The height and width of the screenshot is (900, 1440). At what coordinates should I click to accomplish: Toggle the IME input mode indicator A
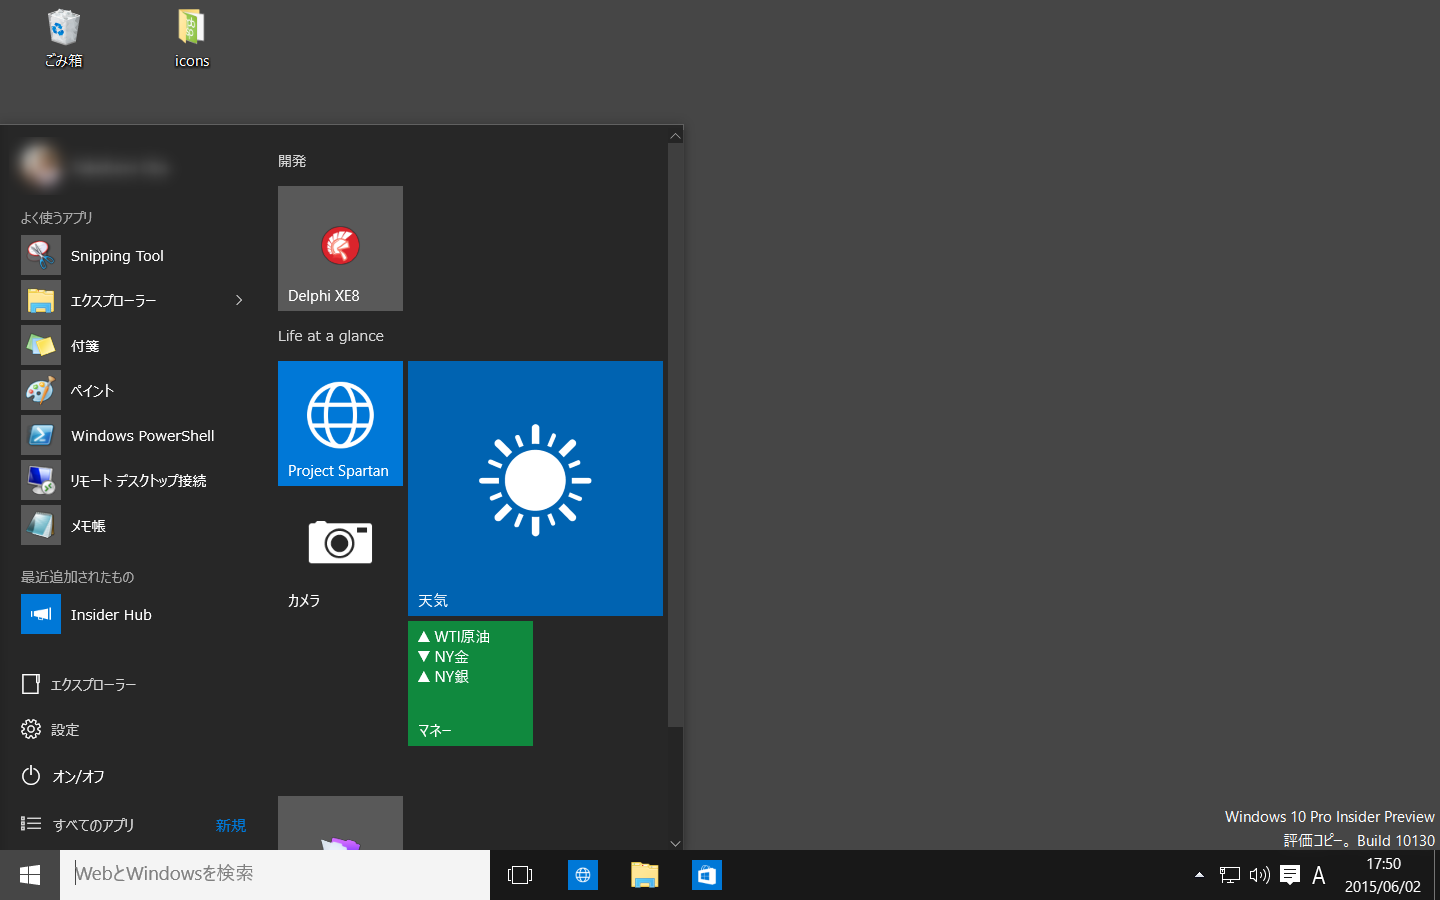[x=1319, y=875]
